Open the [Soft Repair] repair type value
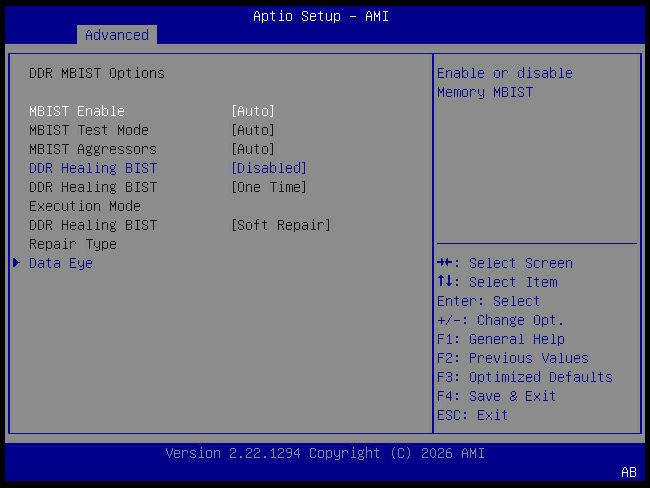The height and width of the screenshot is (488, 650). [281, 225]
